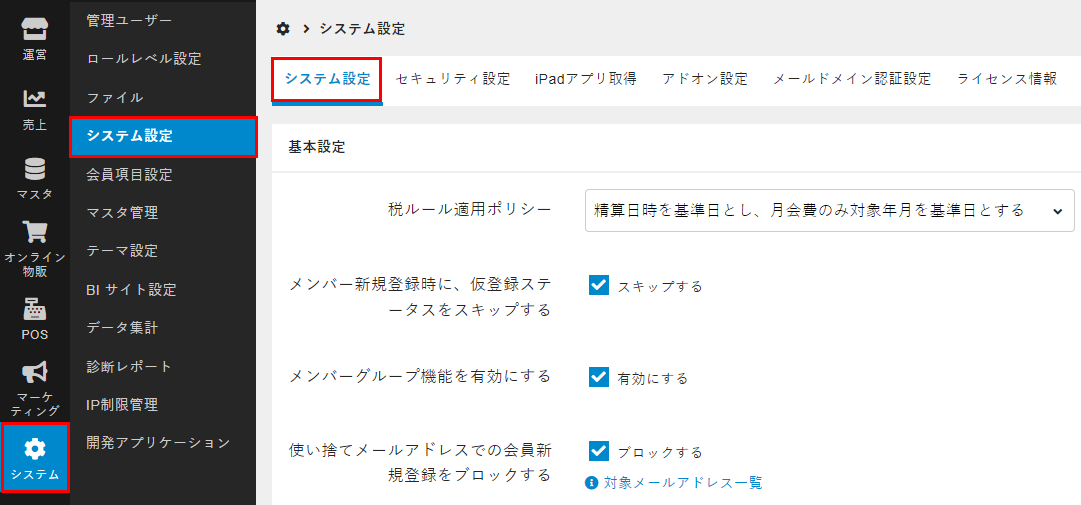Open IP制限管理 from the submenu
This screenshot has height=505, width=1081.
(122, 404)
